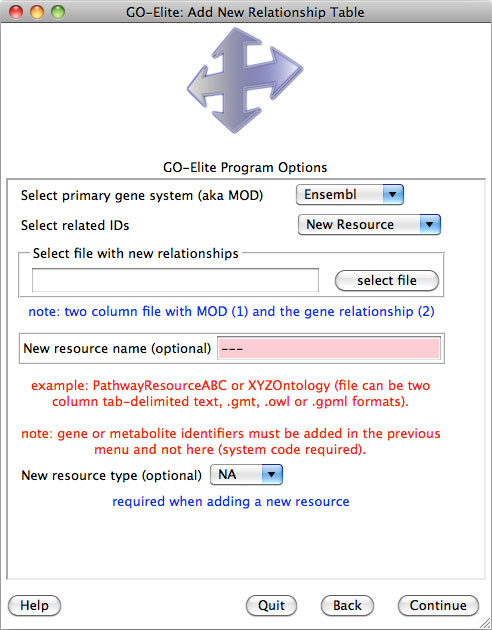Click the window resize grip corner
The image size is (492, 630).
click(486, 624)
